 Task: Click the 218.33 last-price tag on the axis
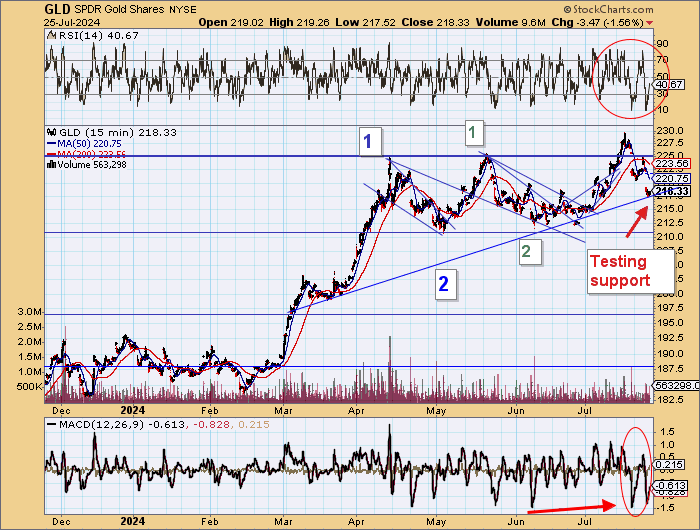click(x=672, y=192)
